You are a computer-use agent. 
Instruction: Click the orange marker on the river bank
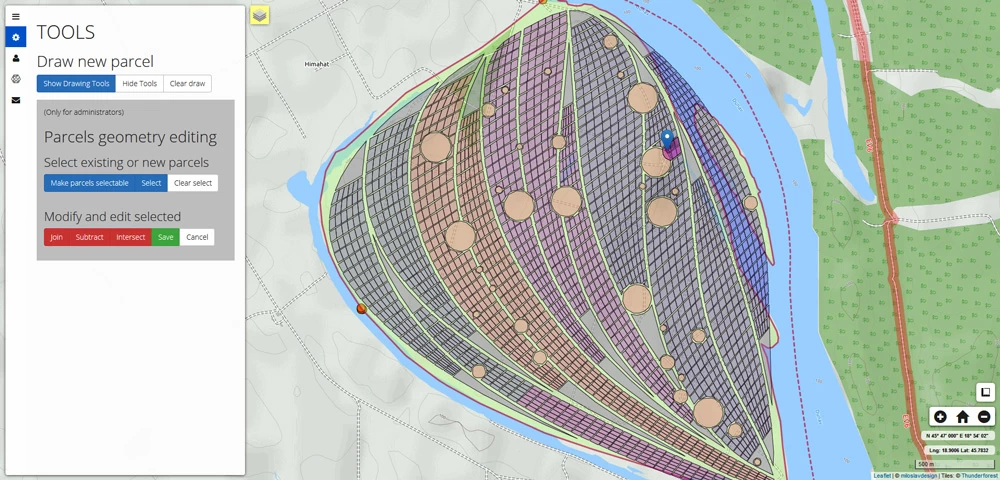(362, 309)
